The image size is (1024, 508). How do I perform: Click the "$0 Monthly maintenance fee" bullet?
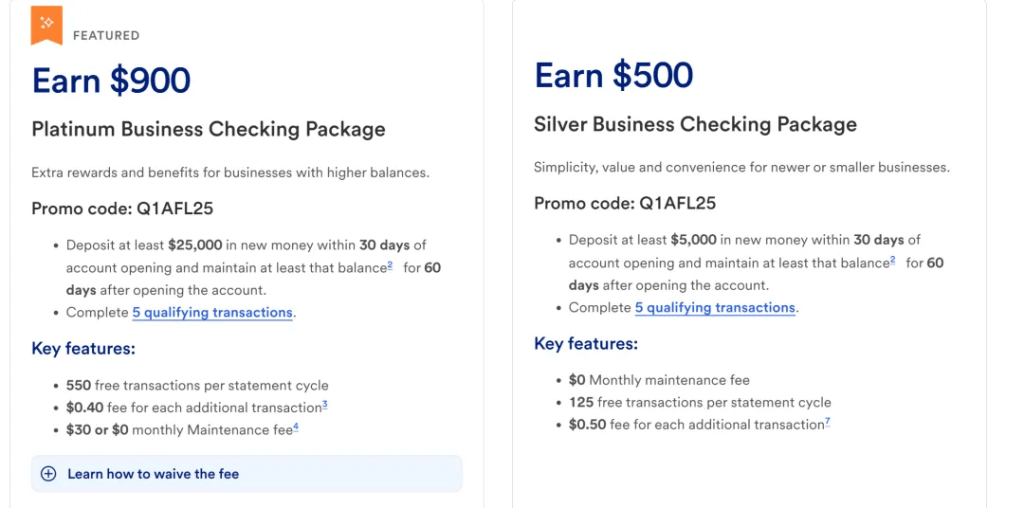click(x=659, y=380)
